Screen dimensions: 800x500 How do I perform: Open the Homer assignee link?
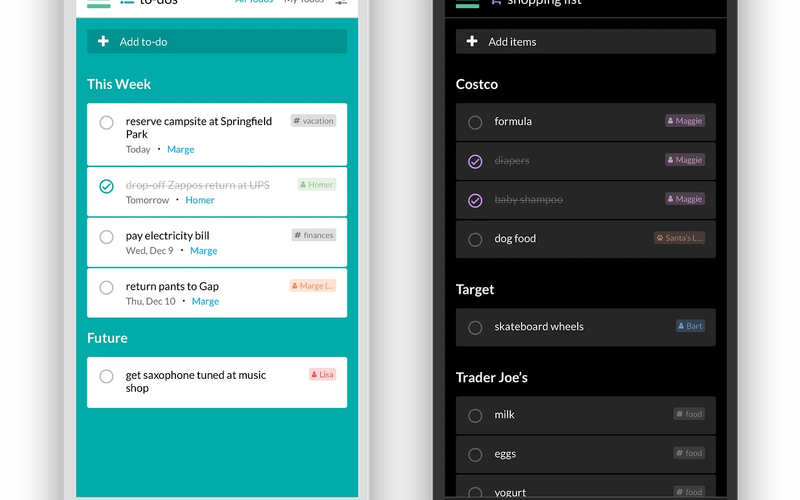pyautogui.click(x=199, y=200)
